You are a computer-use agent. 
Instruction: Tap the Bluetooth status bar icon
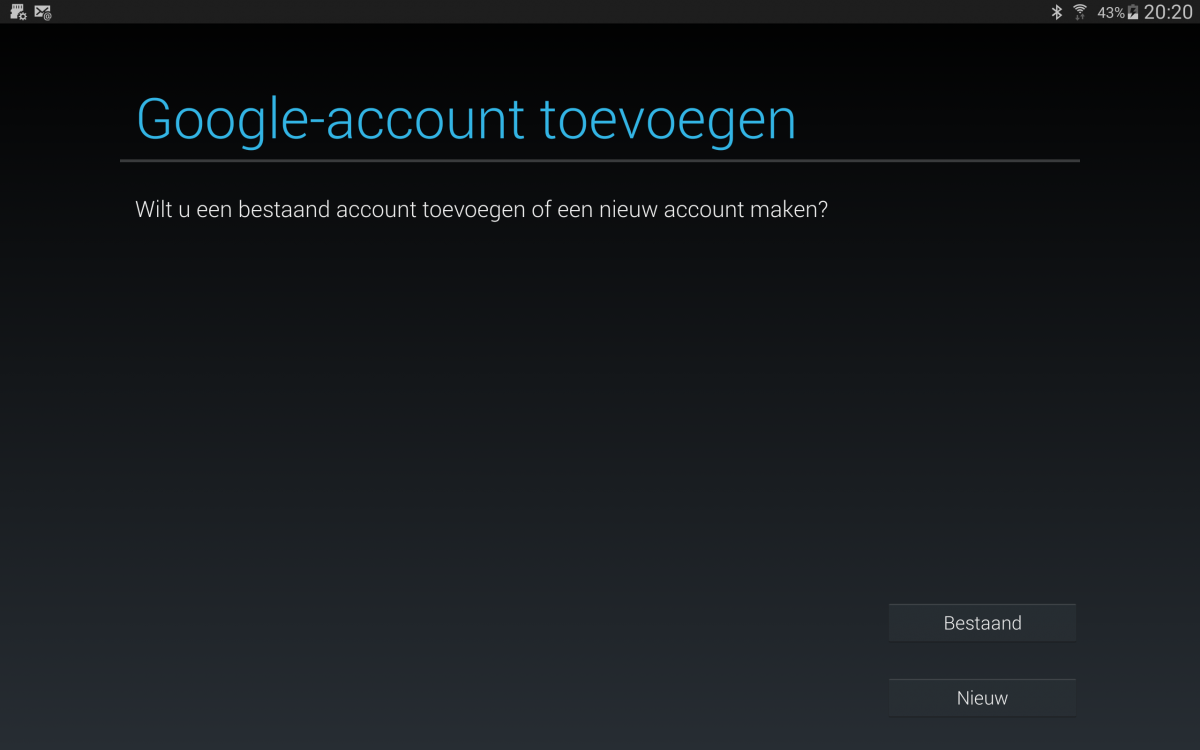[1056, 12]
